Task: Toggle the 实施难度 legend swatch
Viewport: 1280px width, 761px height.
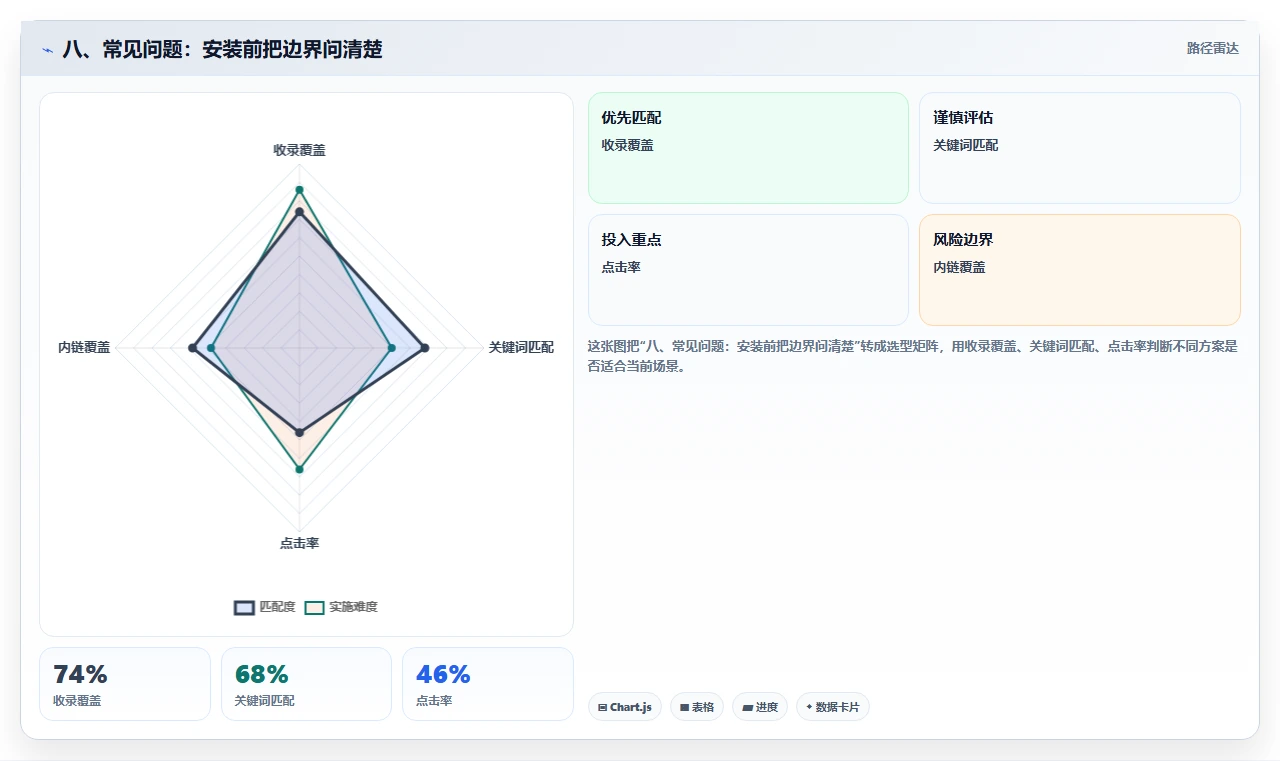Action: pos(315,607)
